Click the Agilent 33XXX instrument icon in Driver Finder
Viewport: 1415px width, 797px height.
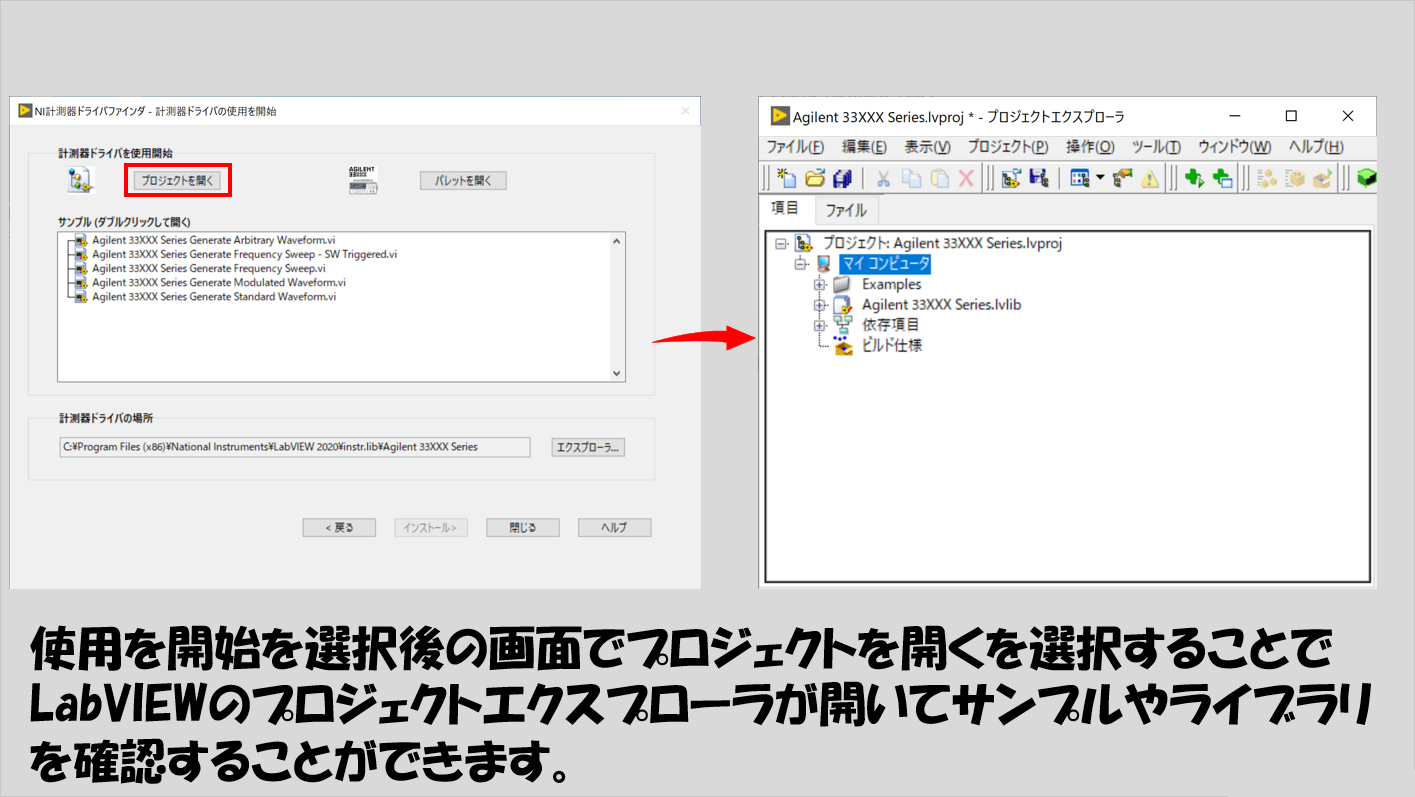362,180
